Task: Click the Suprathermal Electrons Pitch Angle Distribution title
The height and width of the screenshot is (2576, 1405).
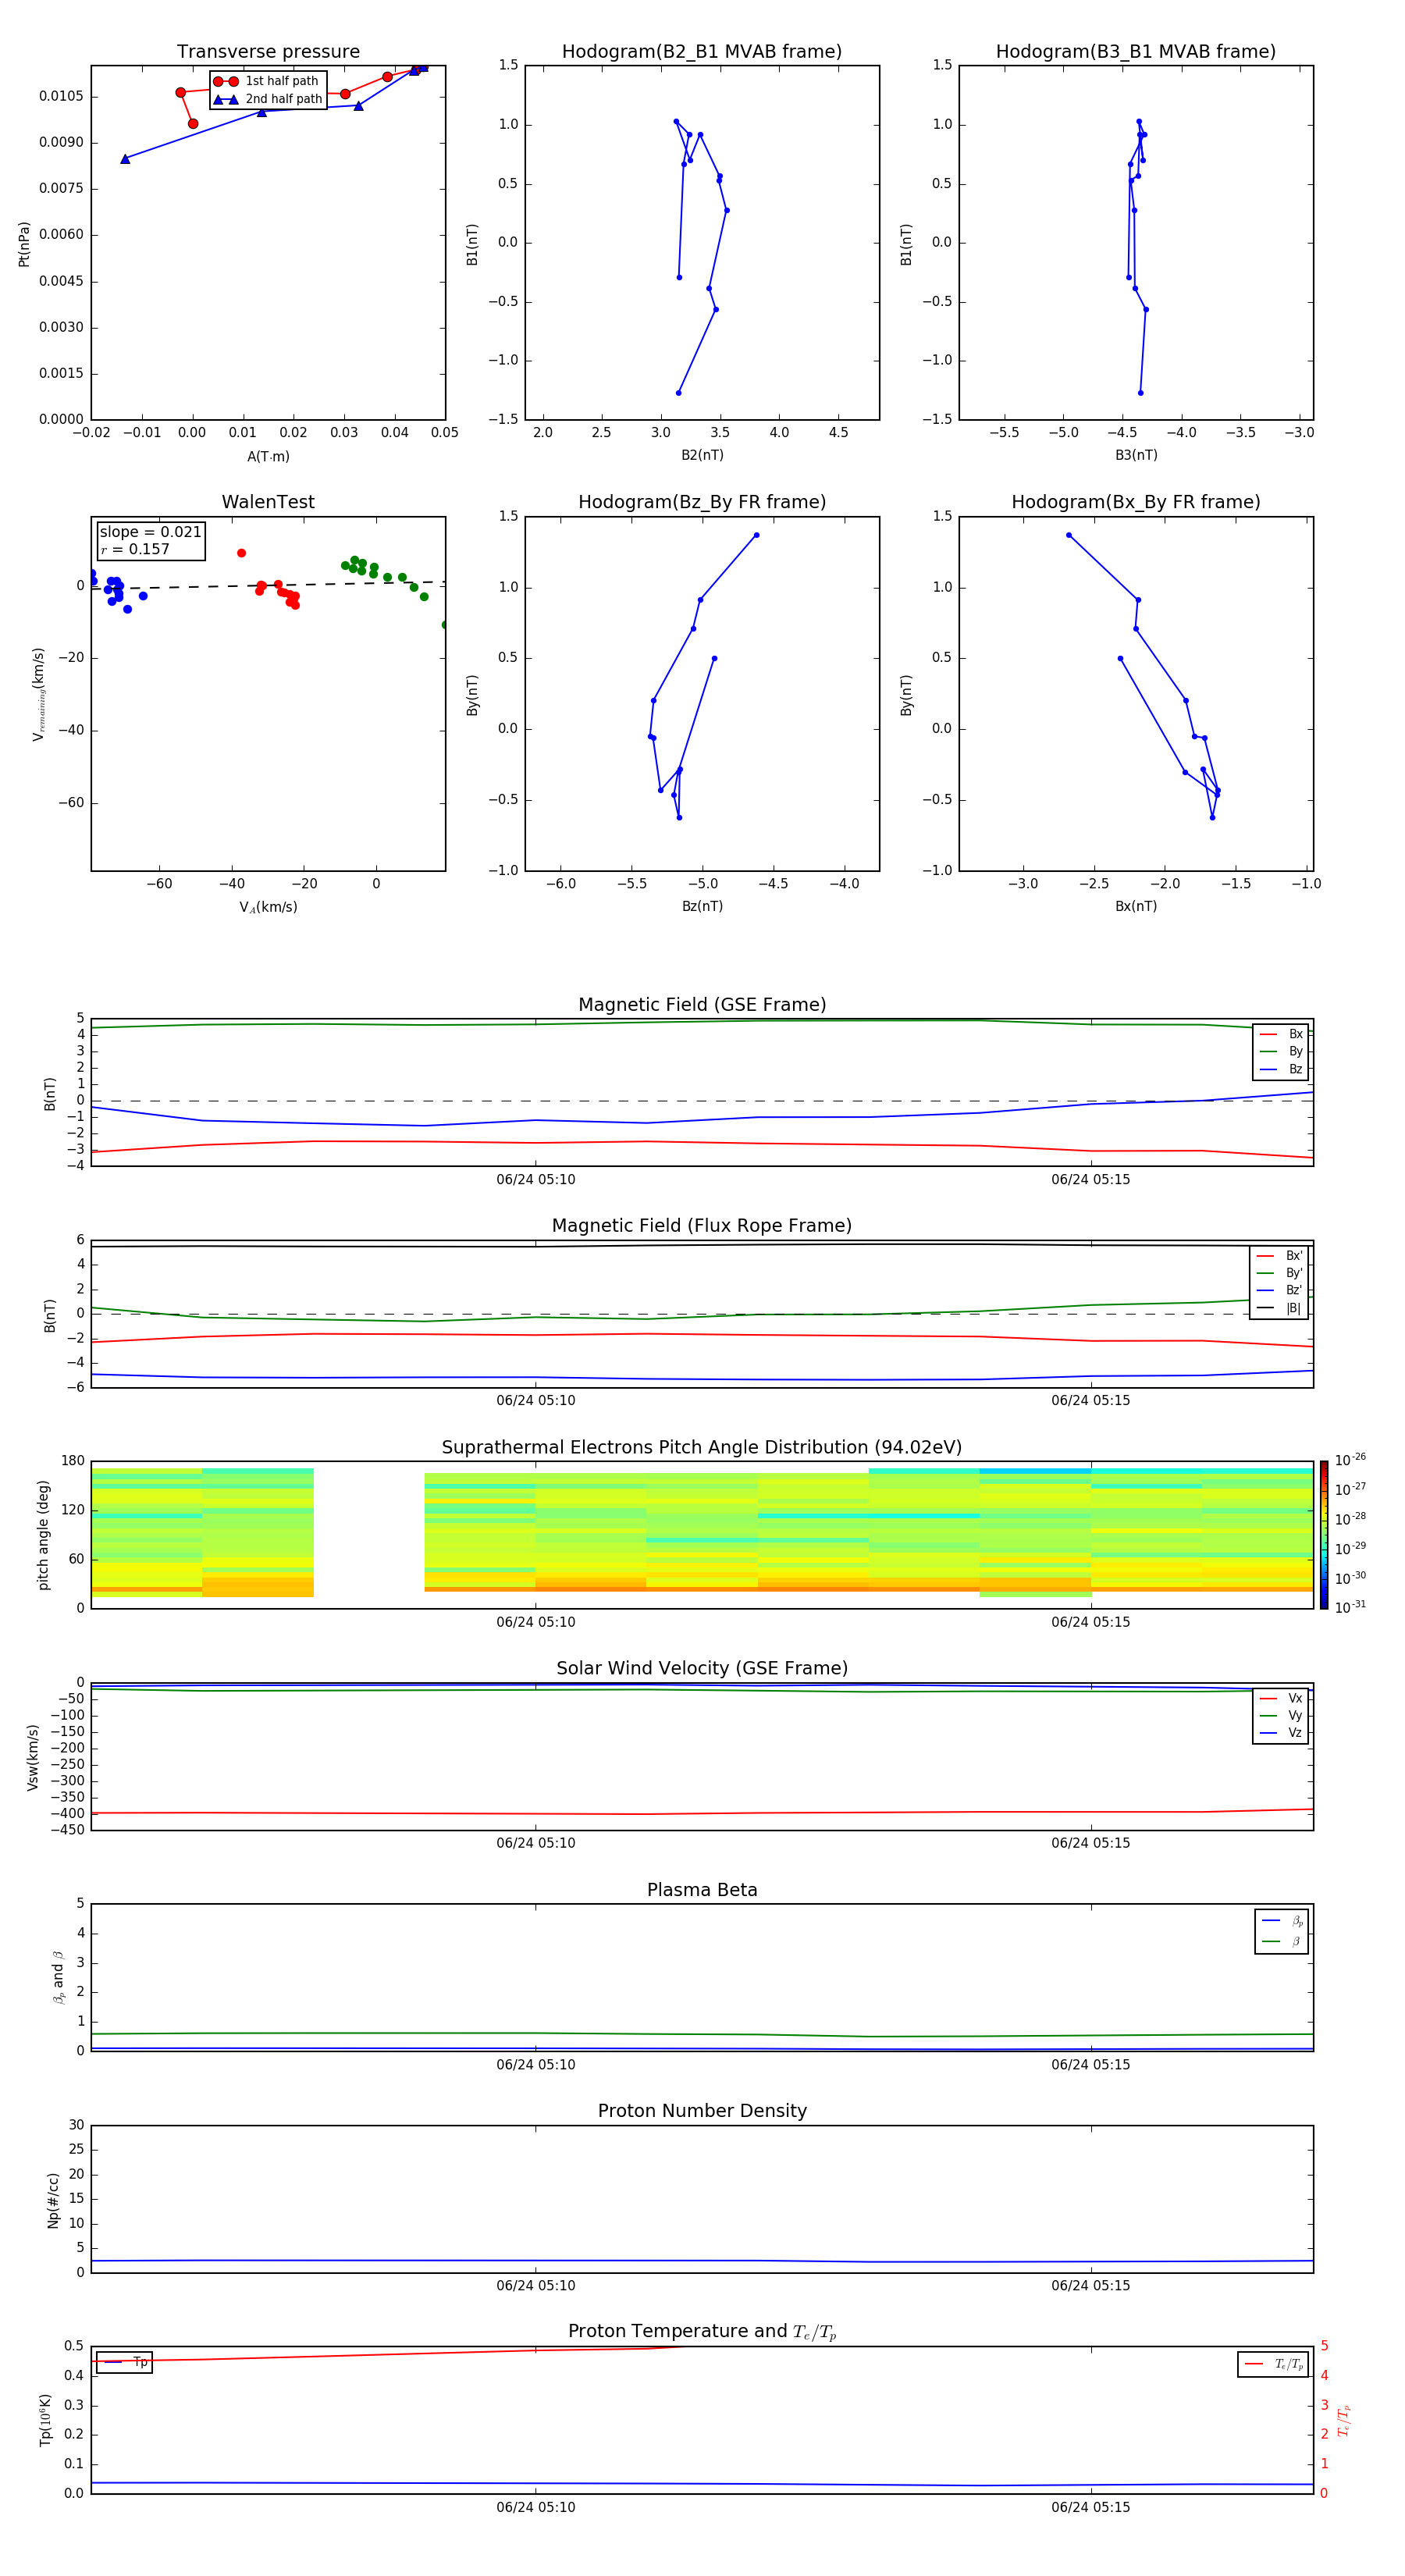Action: (x=702, y=1448)
